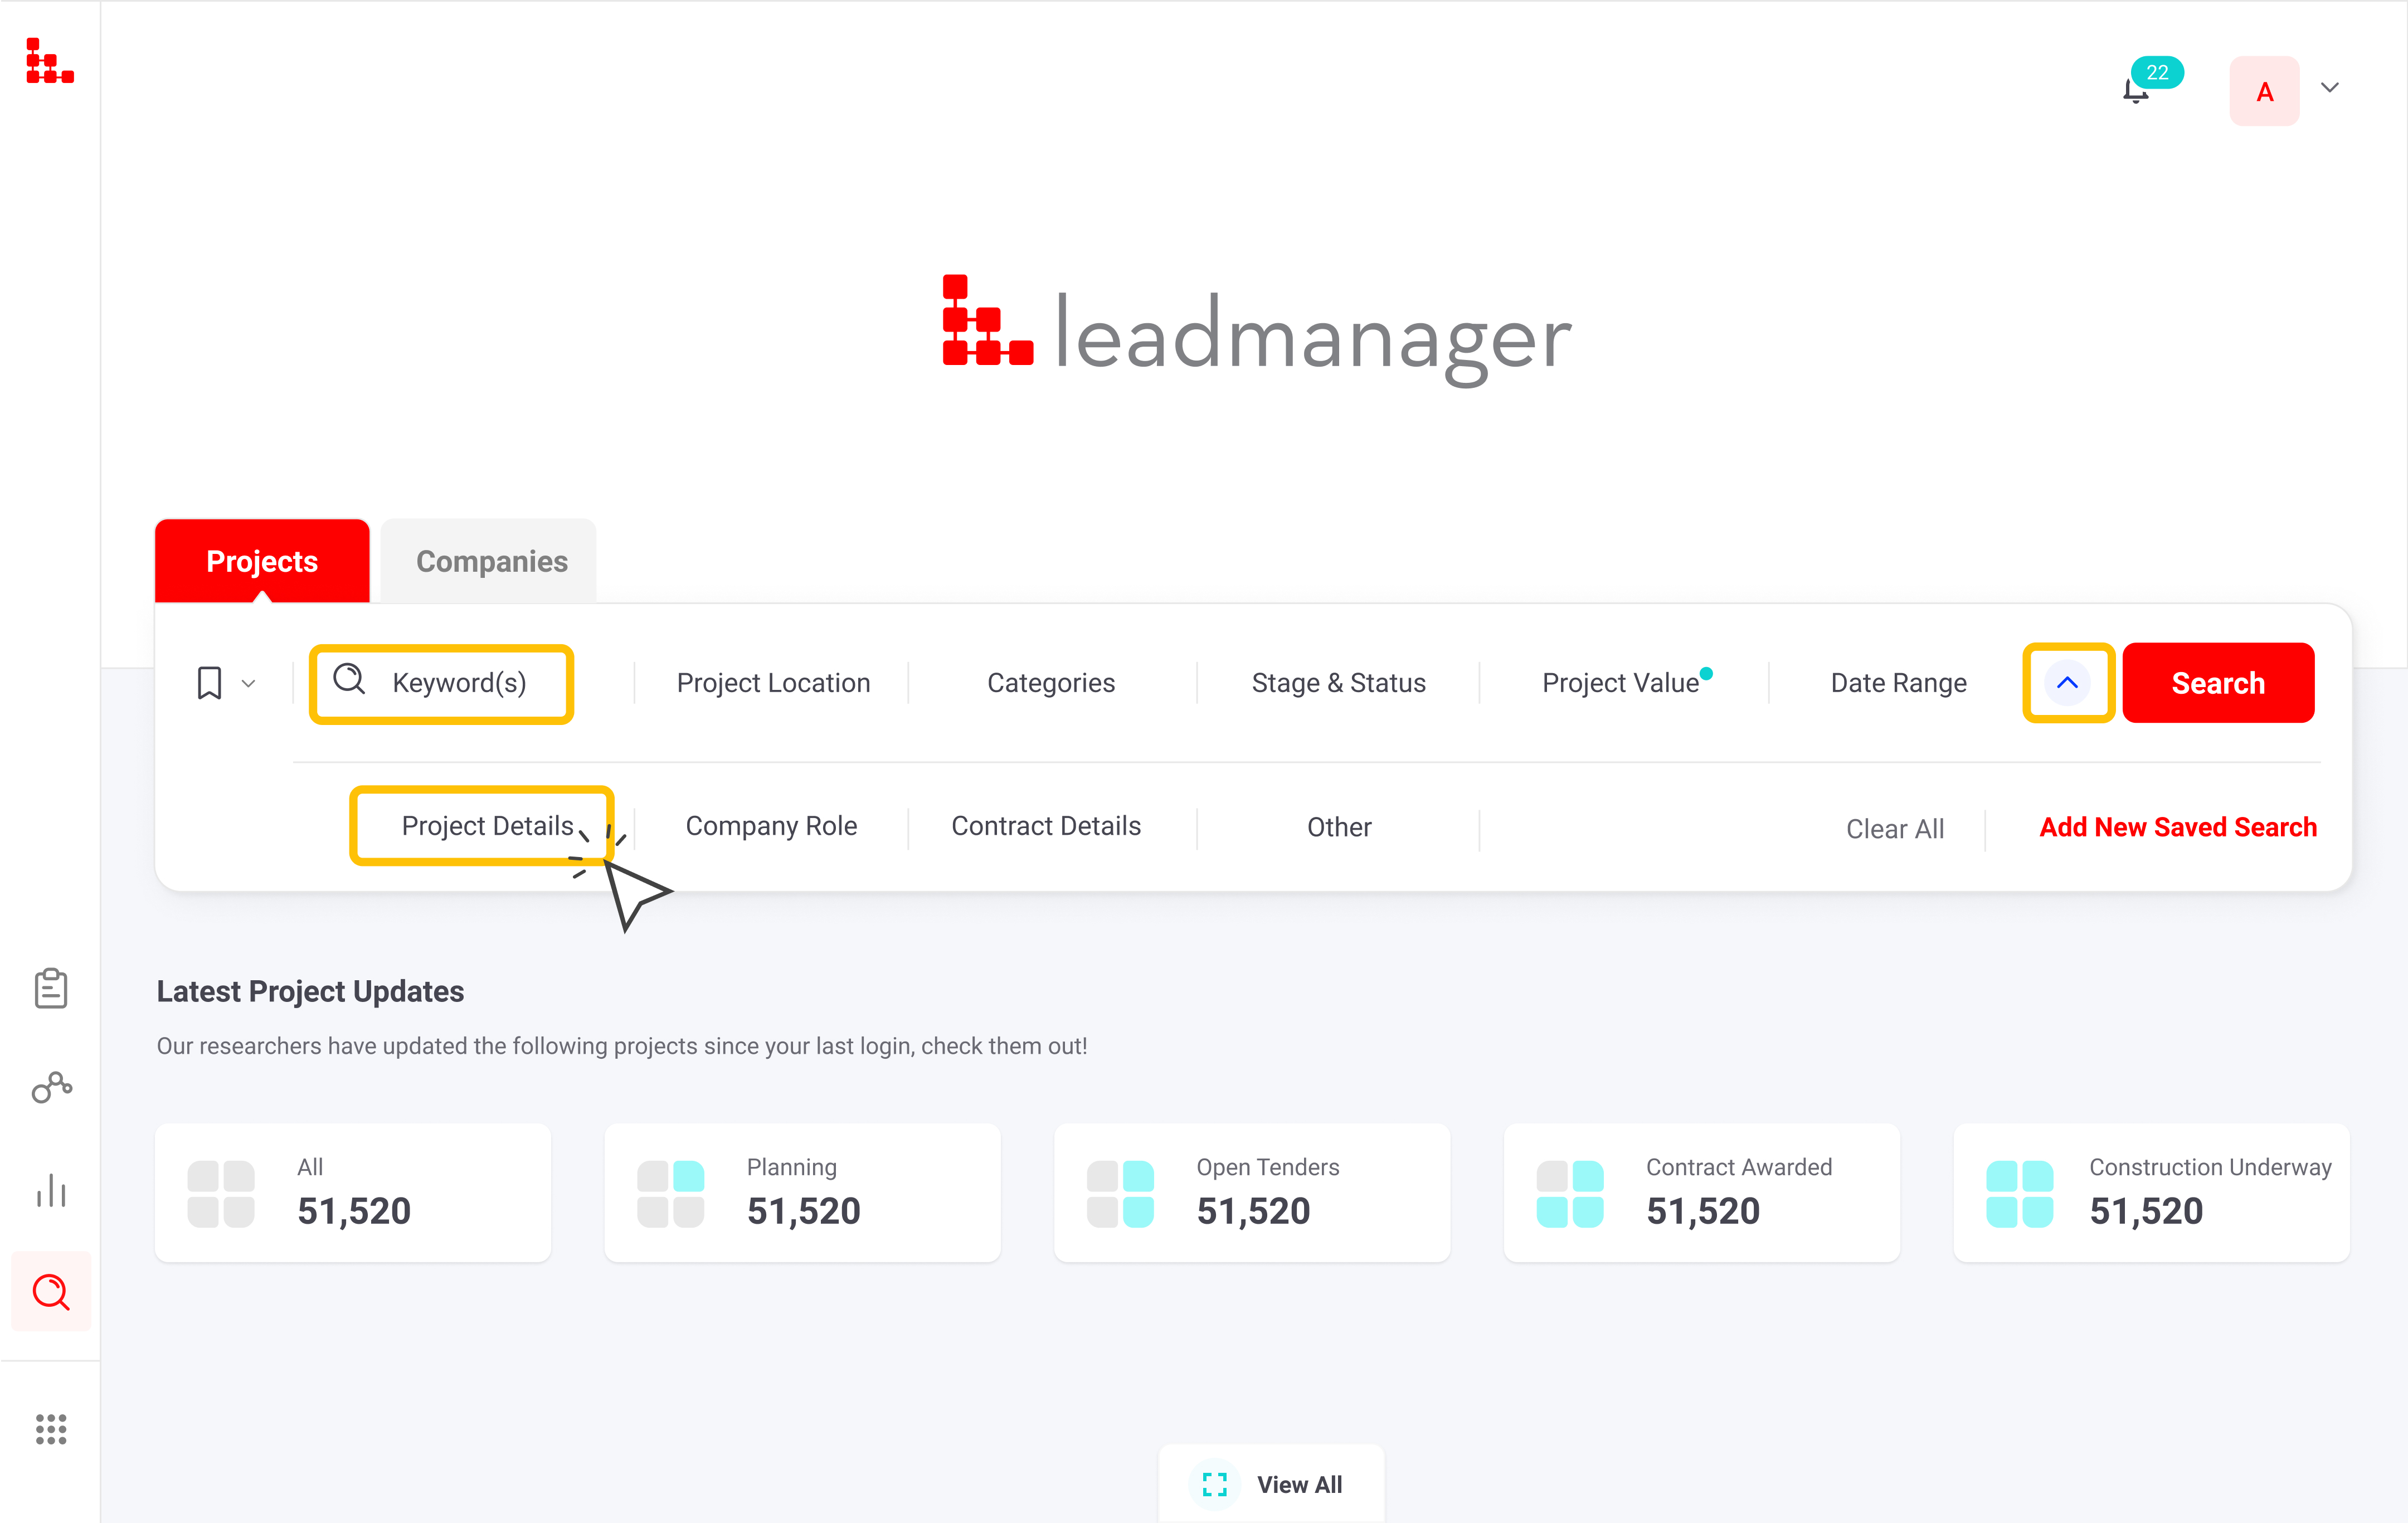Click the grid icon on Contract Awarded card
The image size is (2408, 1523).
click(x=1570, y=1194)
